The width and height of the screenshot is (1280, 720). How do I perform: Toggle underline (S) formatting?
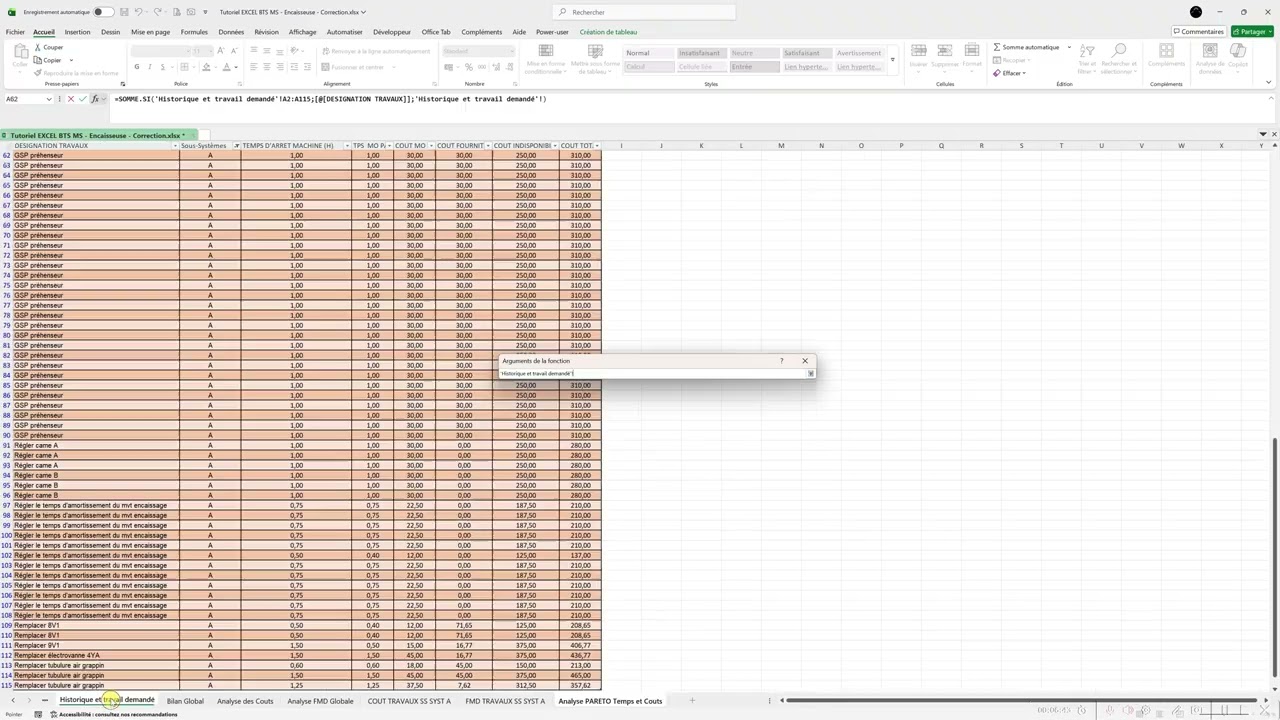(x=163, y=67)
